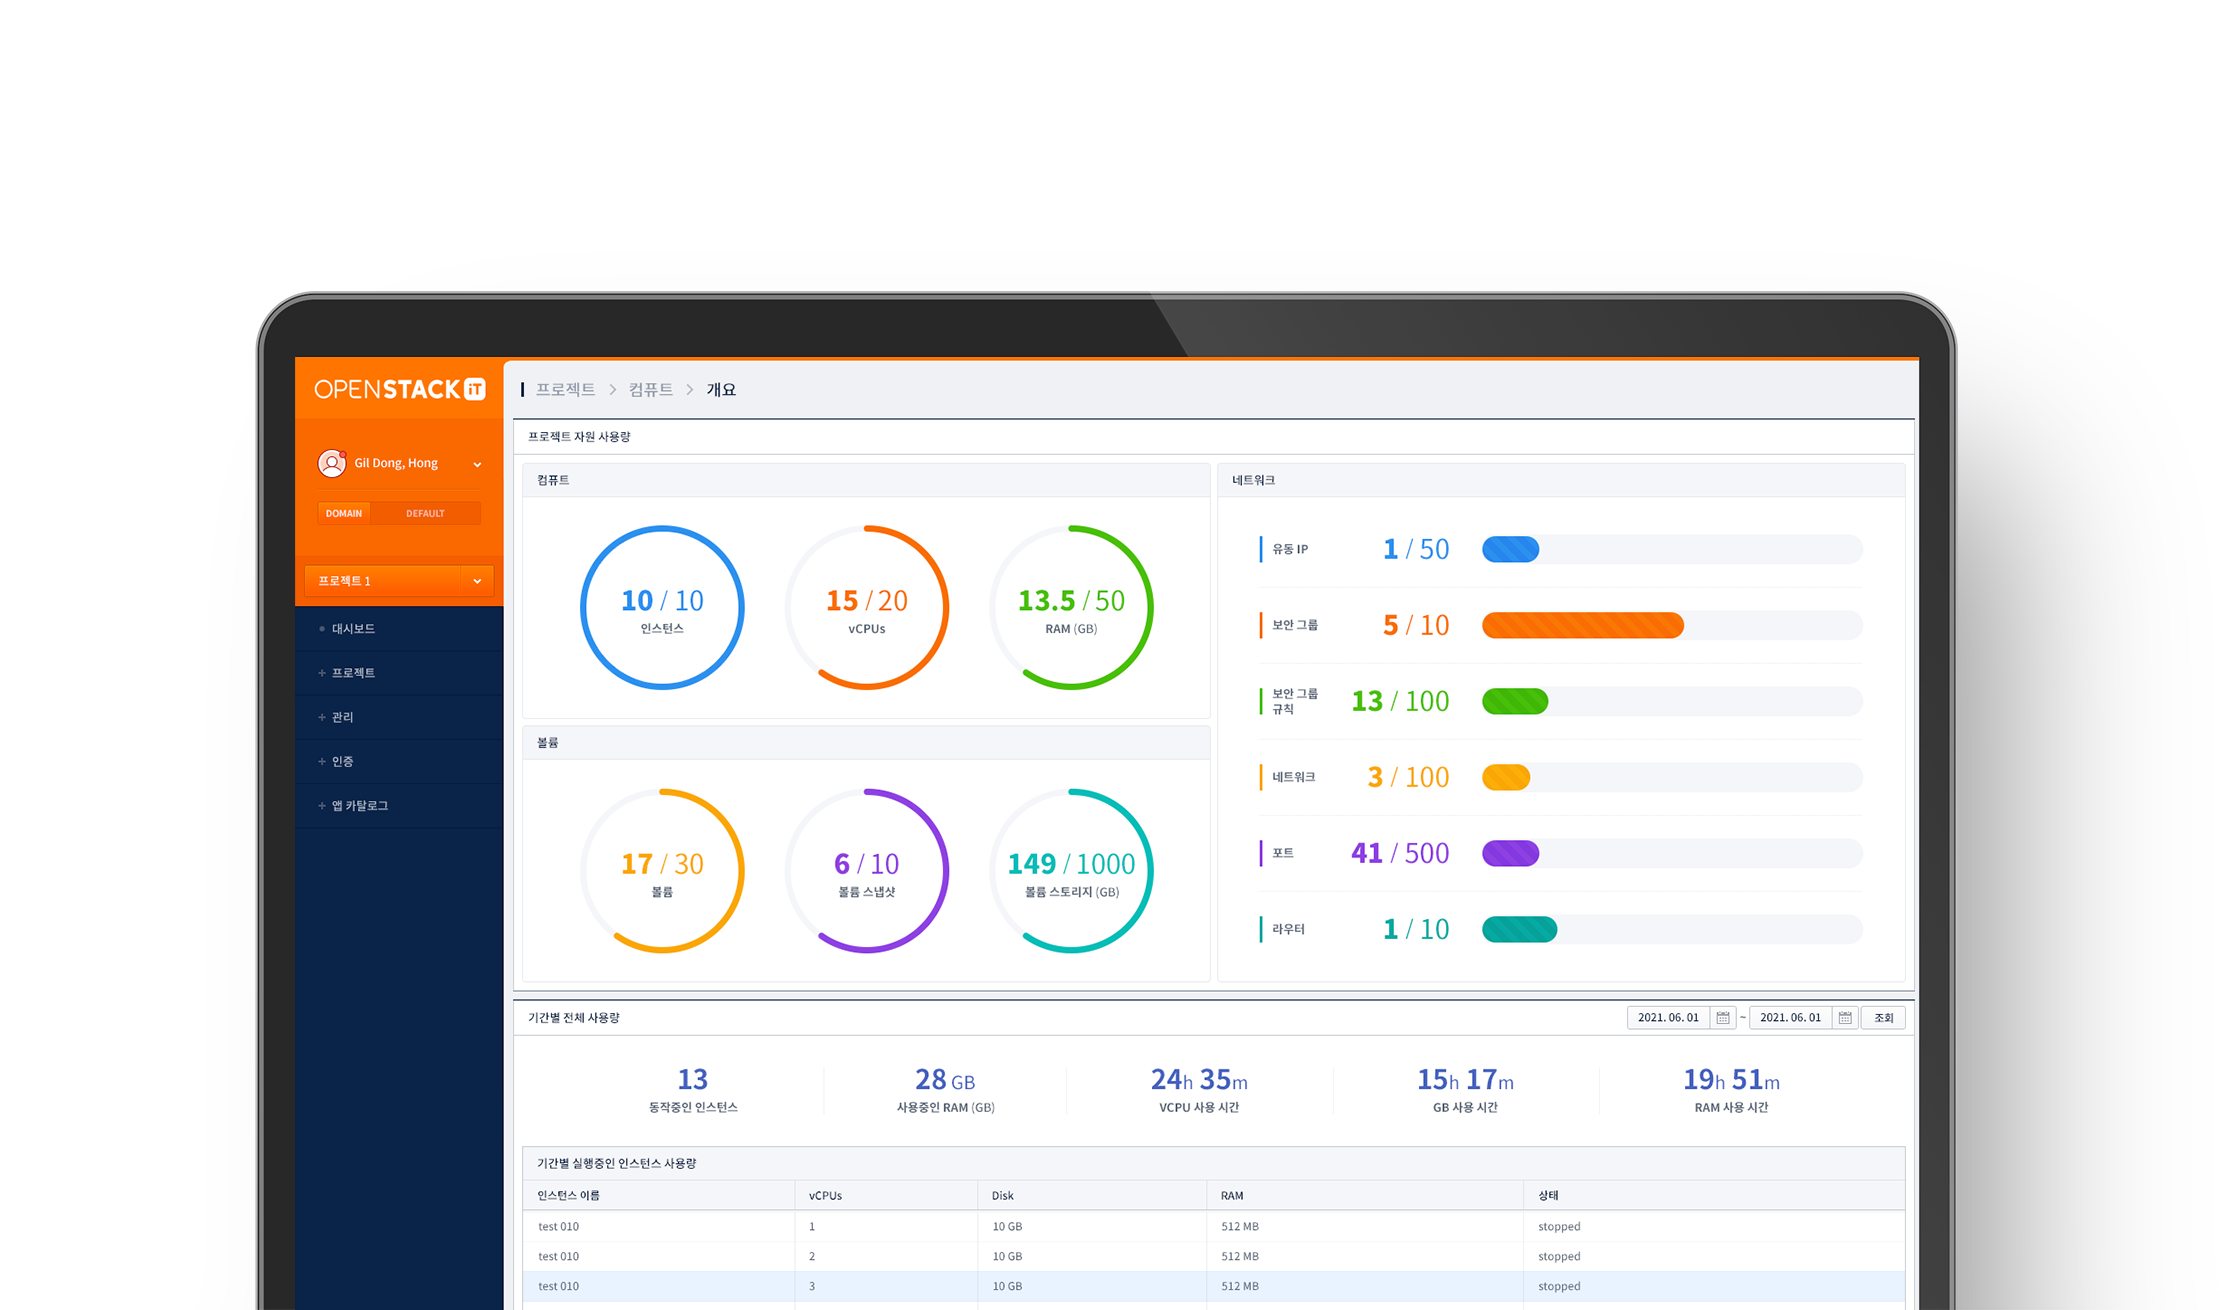
Task: Open the 대시보드 sidebar menu item
Action: pyautogui.click(x=353, y=629)
